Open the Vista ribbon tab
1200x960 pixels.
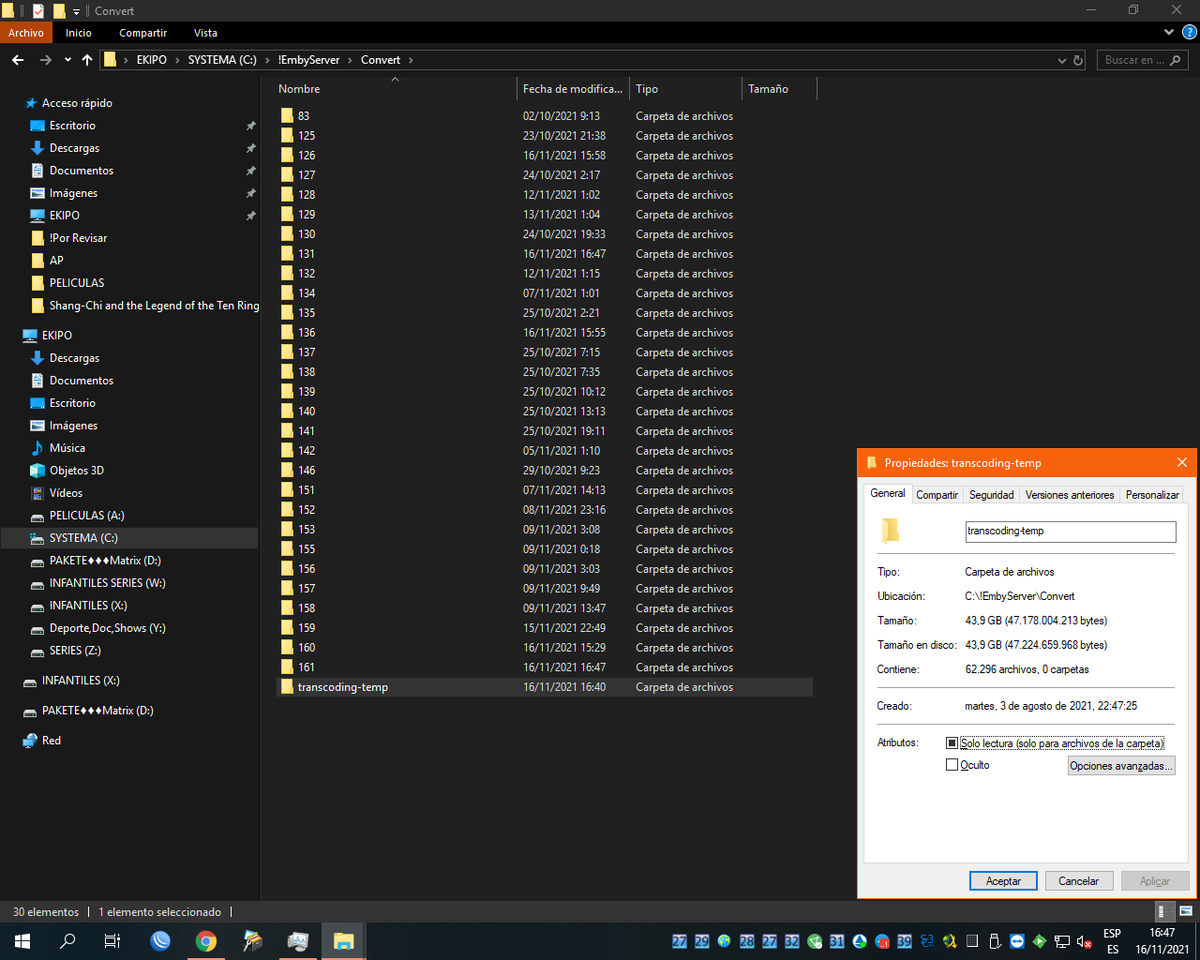[x=205, y=33]
